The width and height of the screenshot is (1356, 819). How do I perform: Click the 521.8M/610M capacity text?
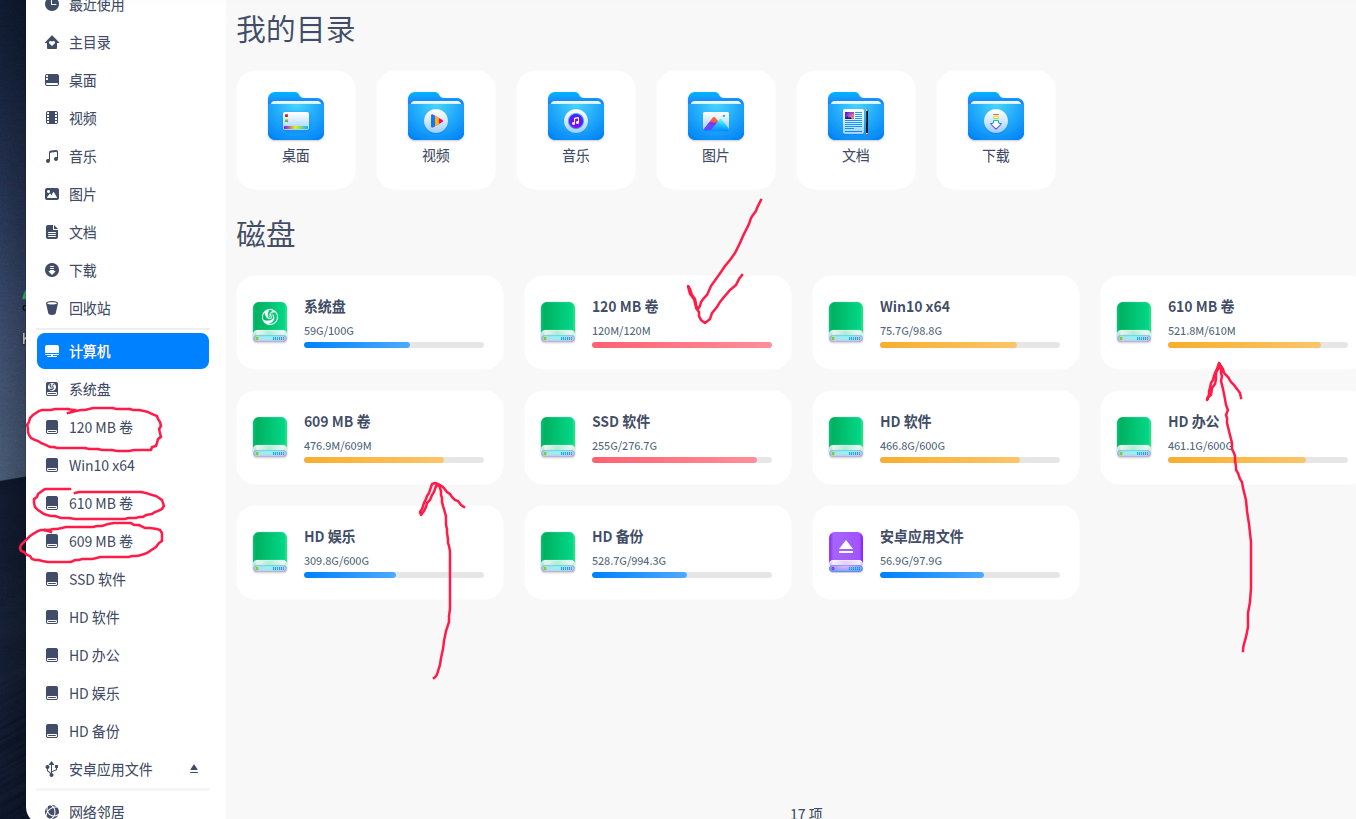coord(1202,331)
